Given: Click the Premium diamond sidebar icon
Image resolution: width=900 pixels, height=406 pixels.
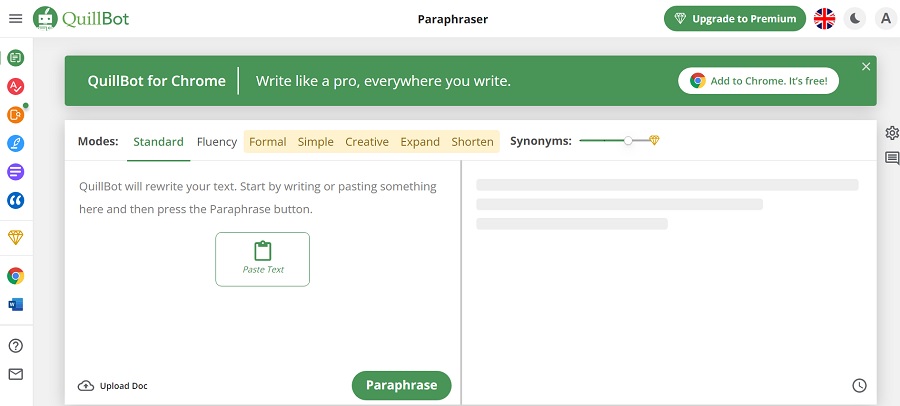Looking at the screenshot, I should [15, 237].
